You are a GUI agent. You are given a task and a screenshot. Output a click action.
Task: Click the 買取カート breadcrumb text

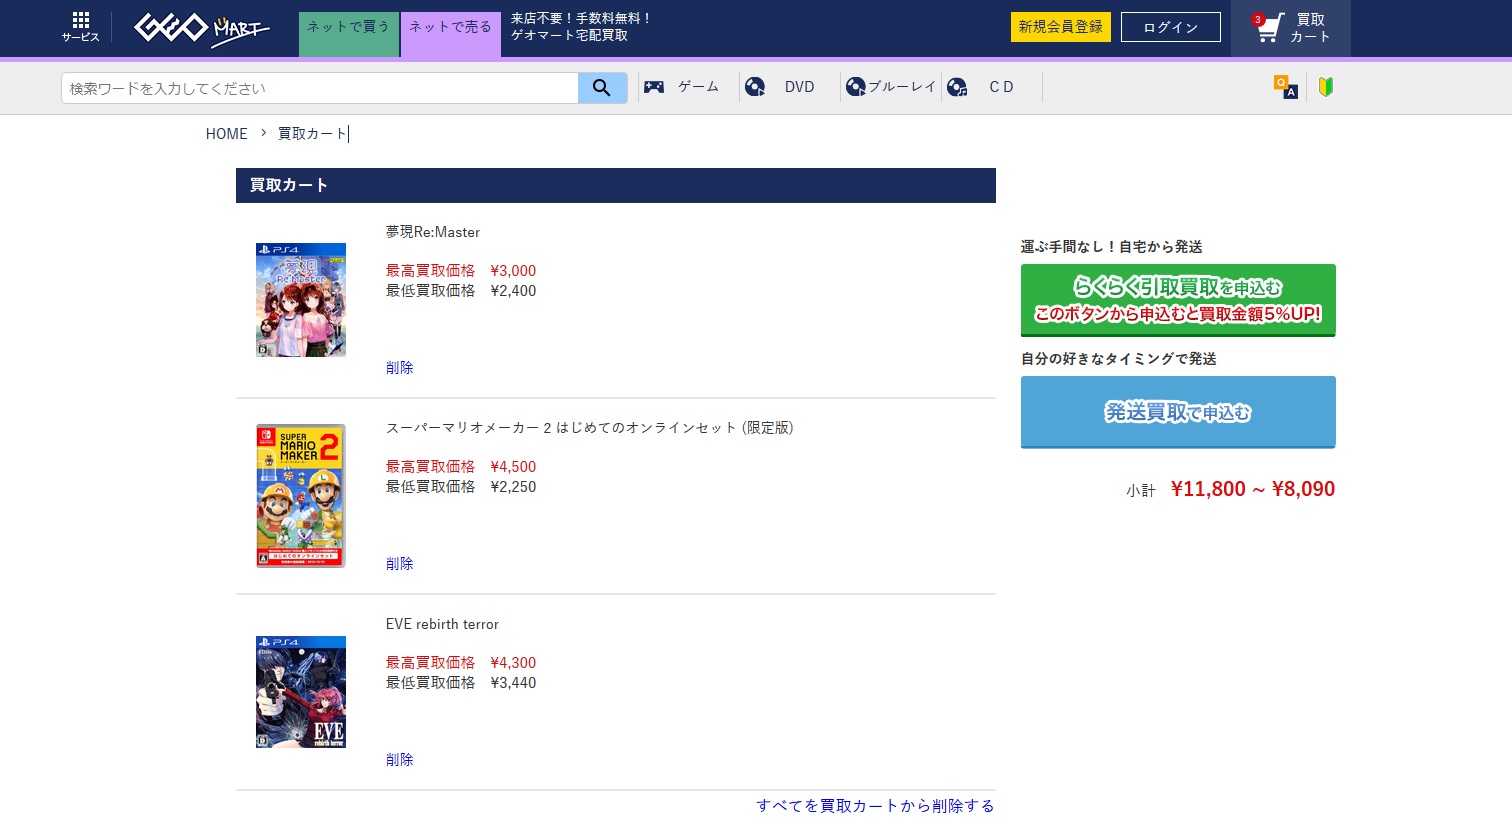tap(312, 134)
